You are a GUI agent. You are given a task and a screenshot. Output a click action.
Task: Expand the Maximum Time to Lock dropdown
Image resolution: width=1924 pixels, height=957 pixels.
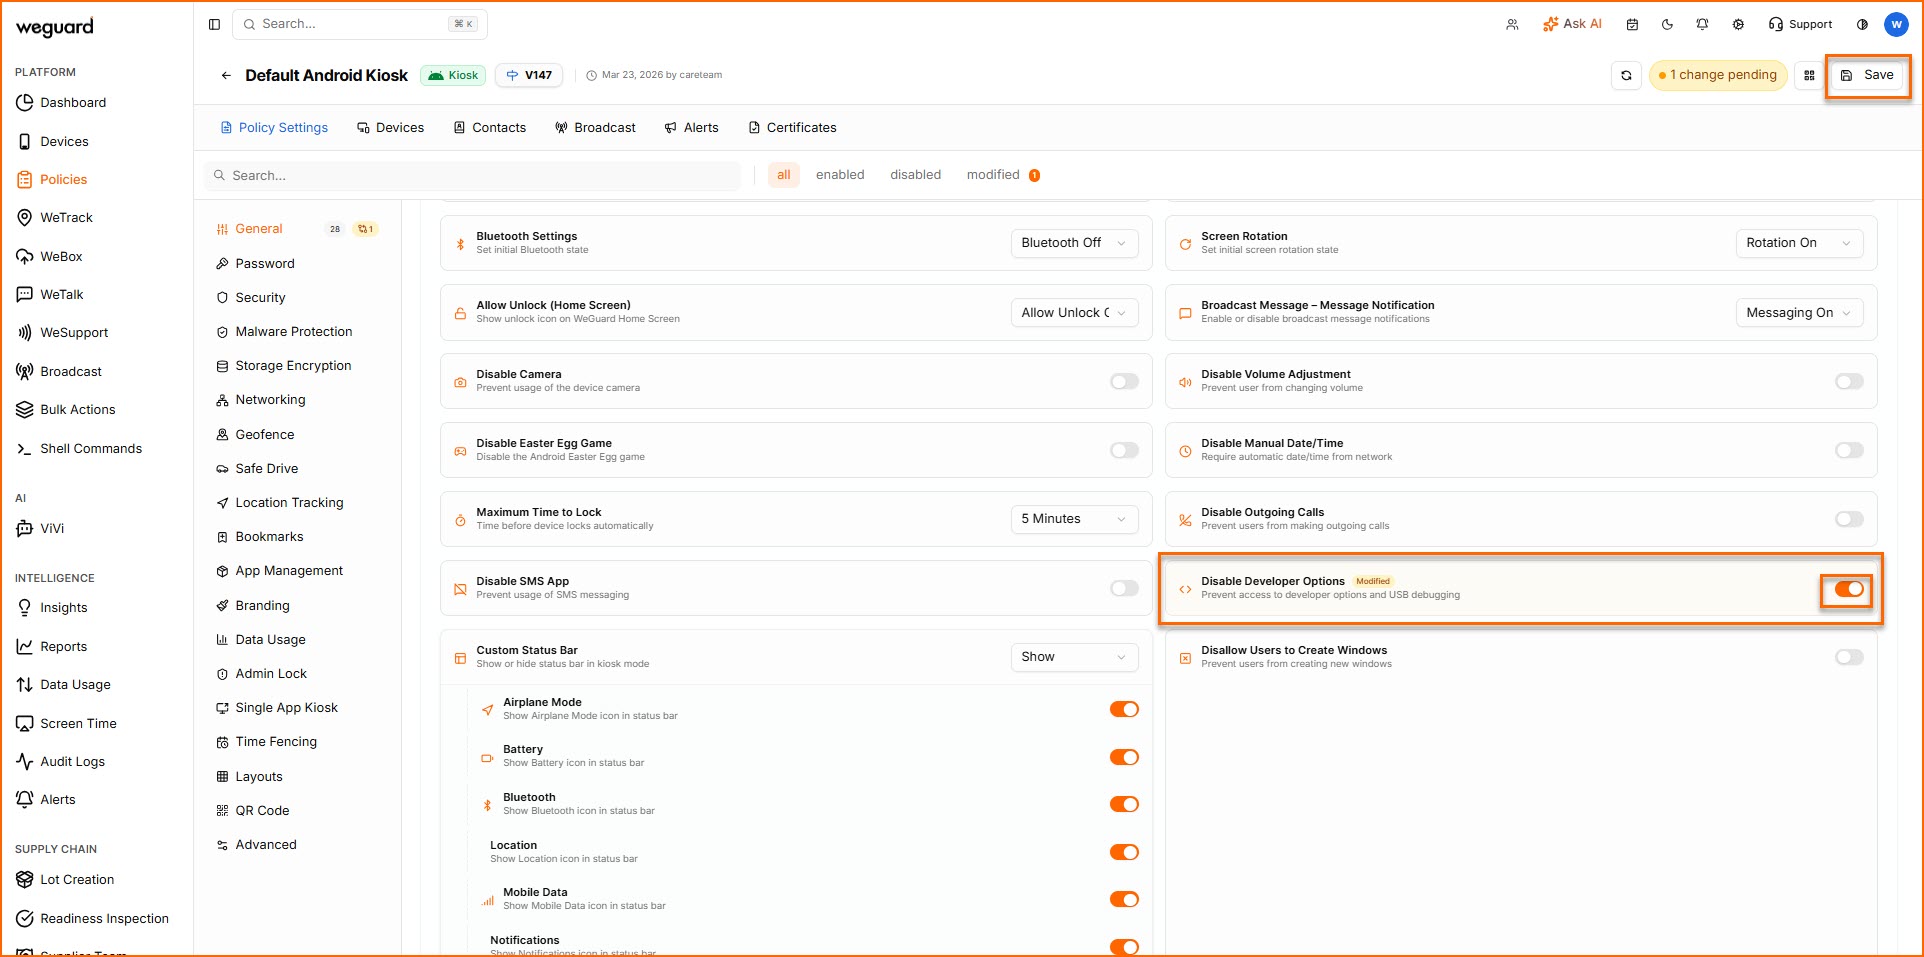(1074, 519)
